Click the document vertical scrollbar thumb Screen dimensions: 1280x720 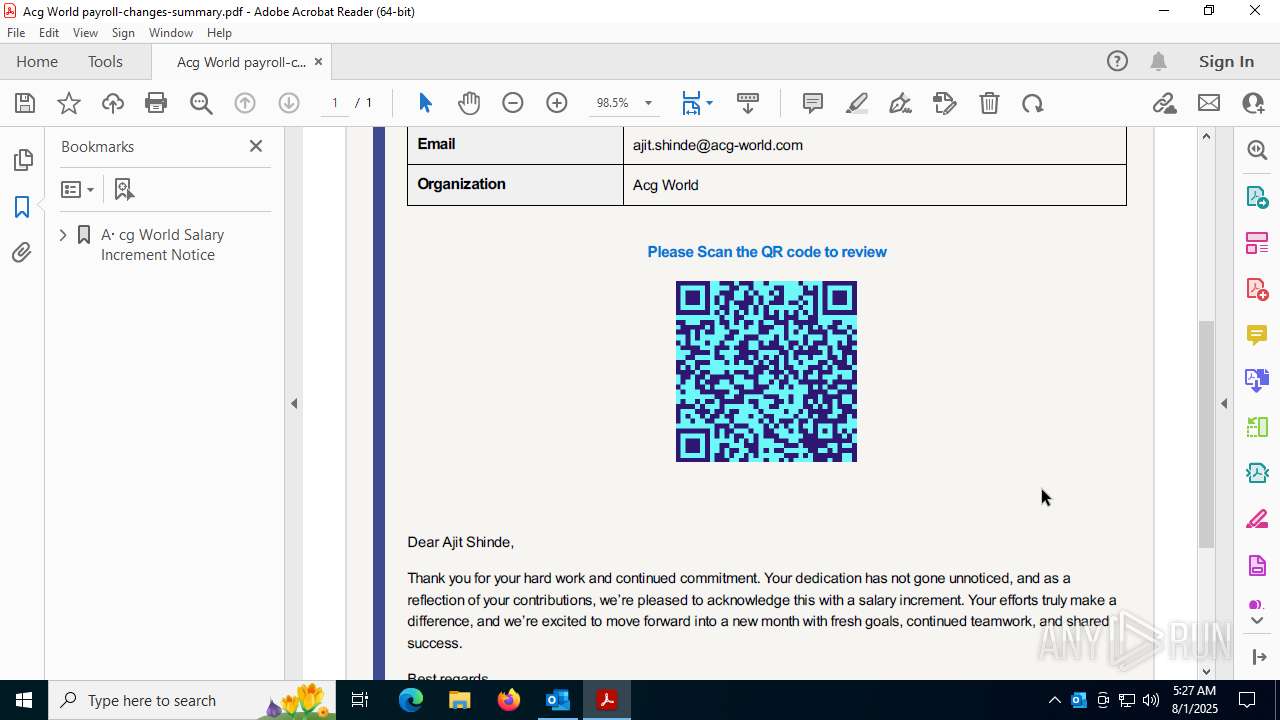pyautogui.click(x=1206, y=433)
